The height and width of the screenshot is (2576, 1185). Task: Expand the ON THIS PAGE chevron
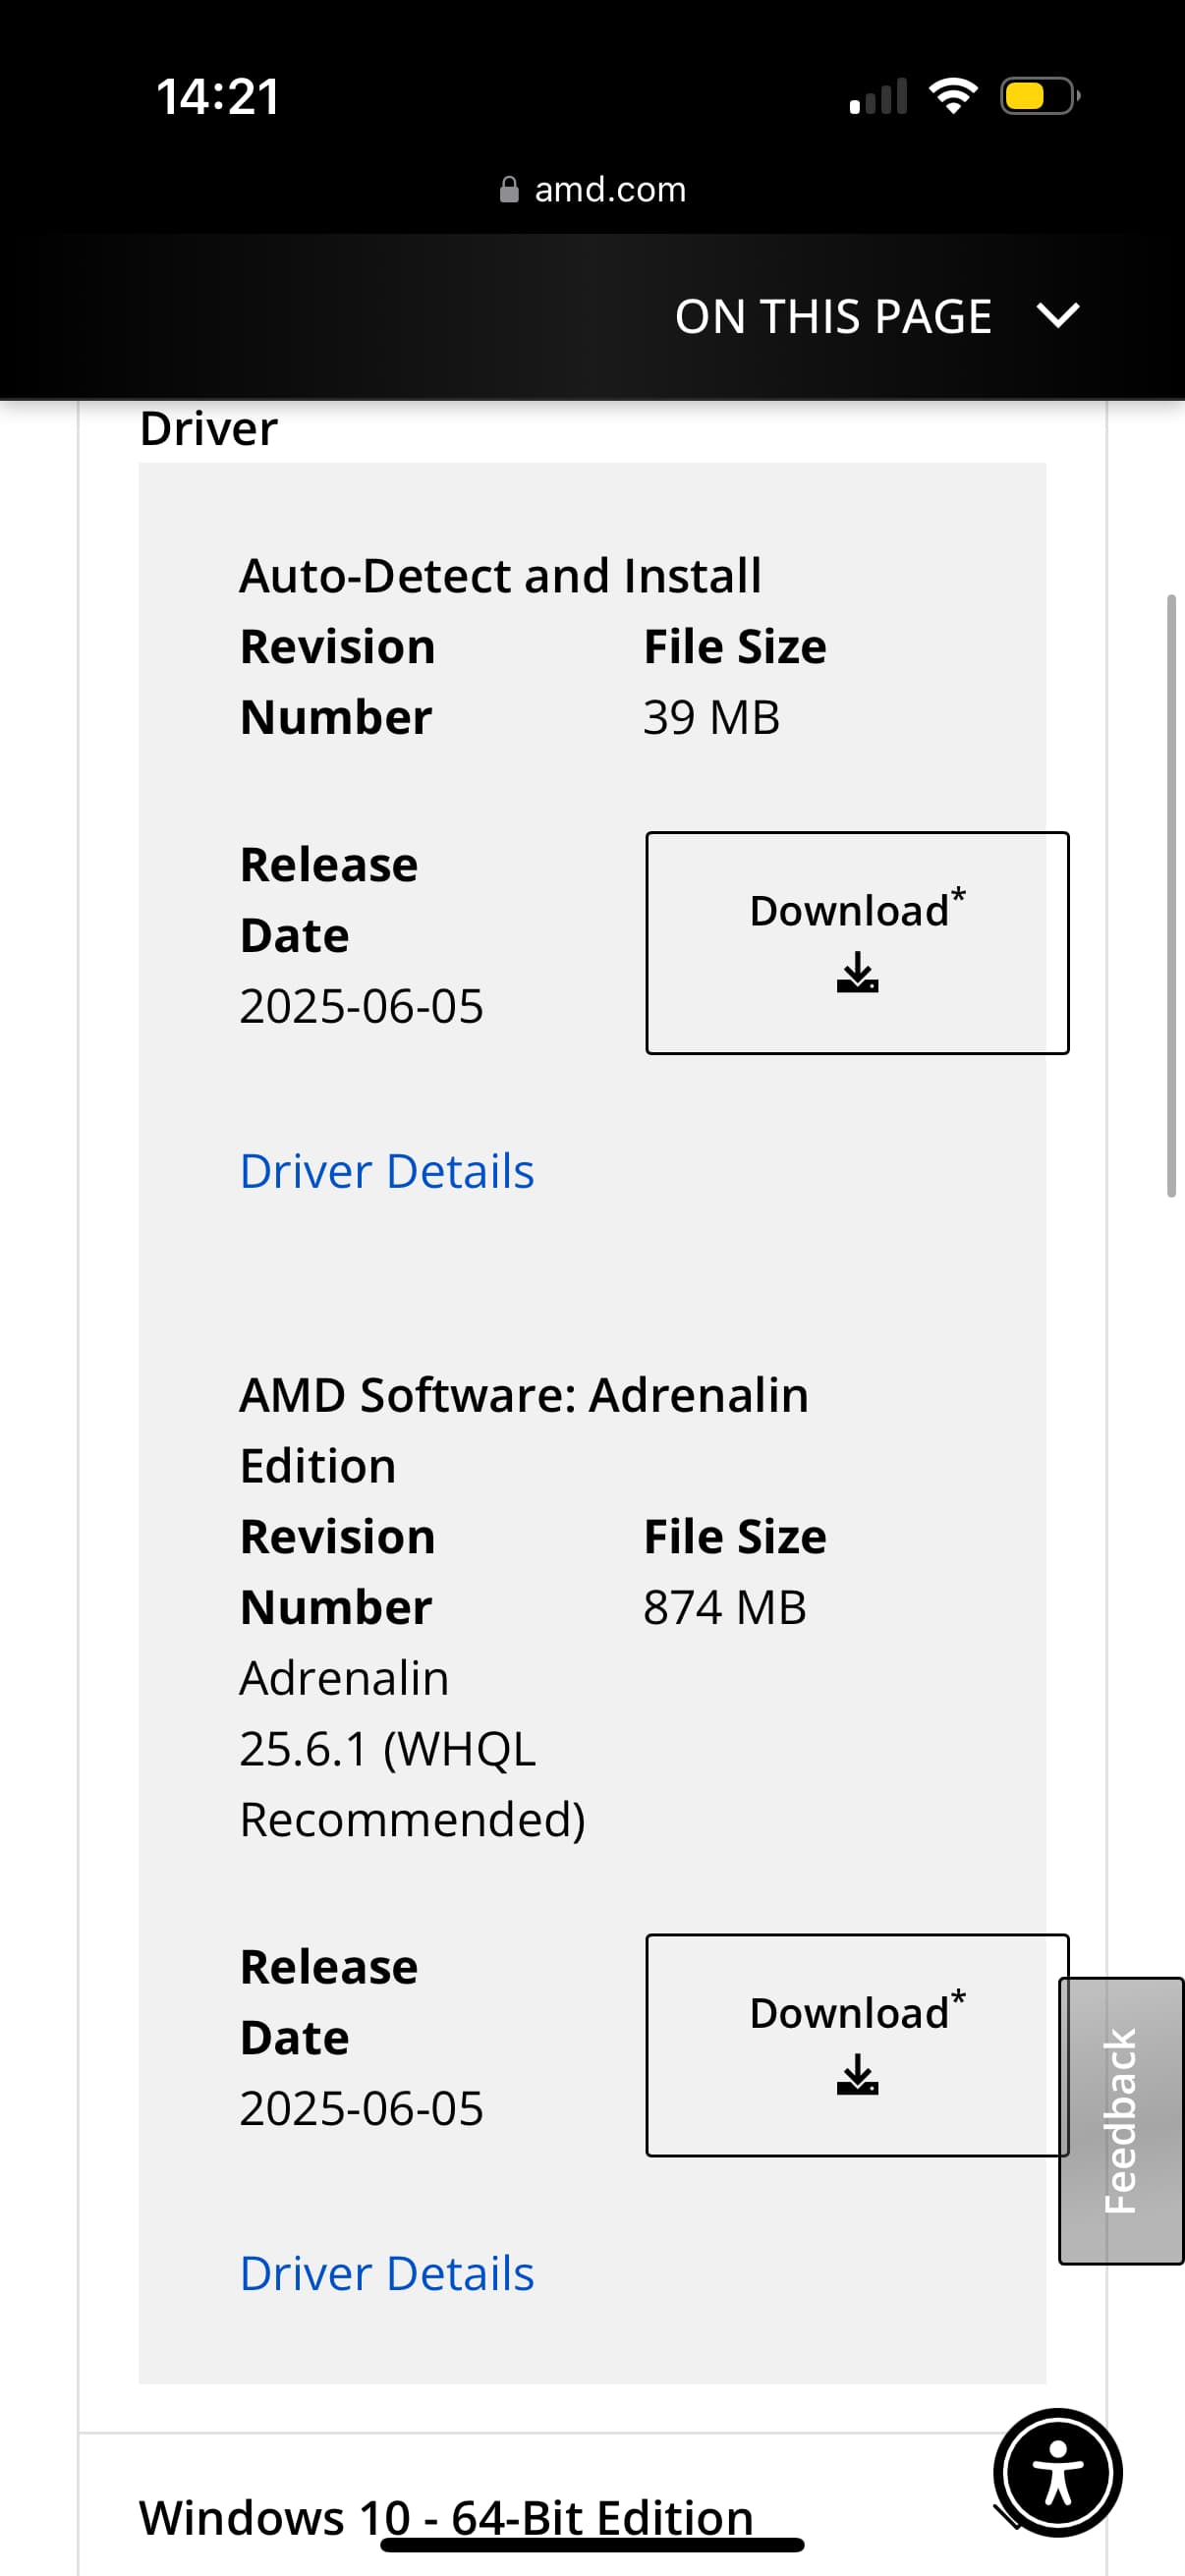point(1058,316)
